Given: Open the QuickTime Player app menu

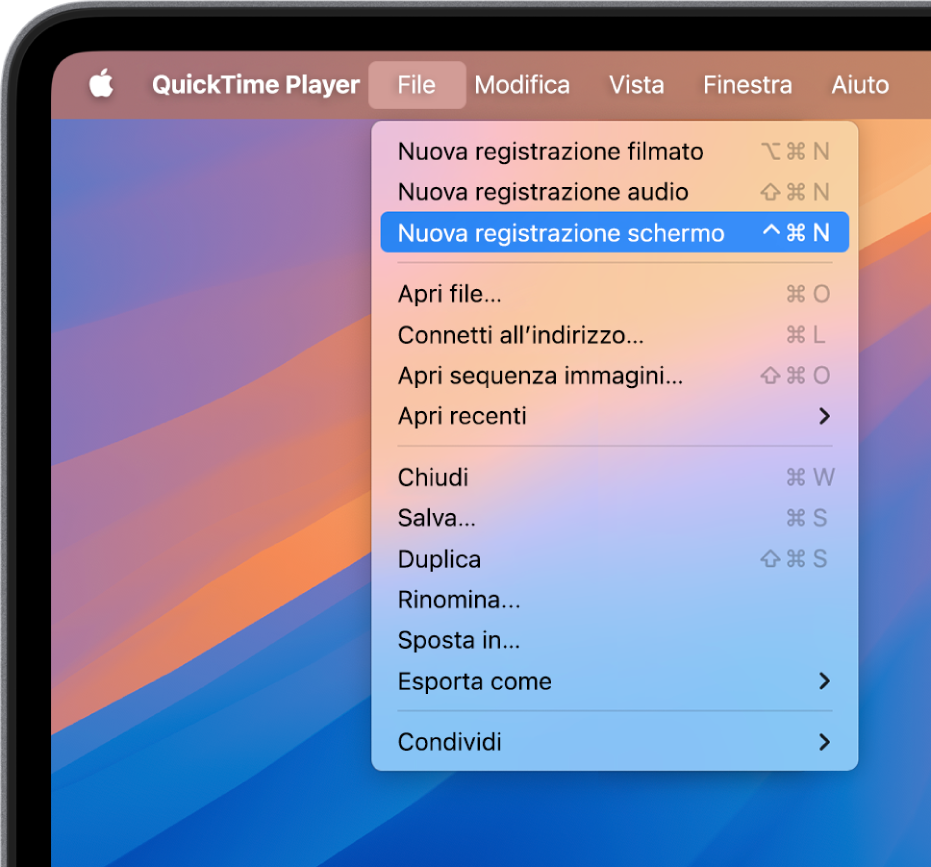Looking at the screenshot, I should pyautogui.click(x=256, y=85).
